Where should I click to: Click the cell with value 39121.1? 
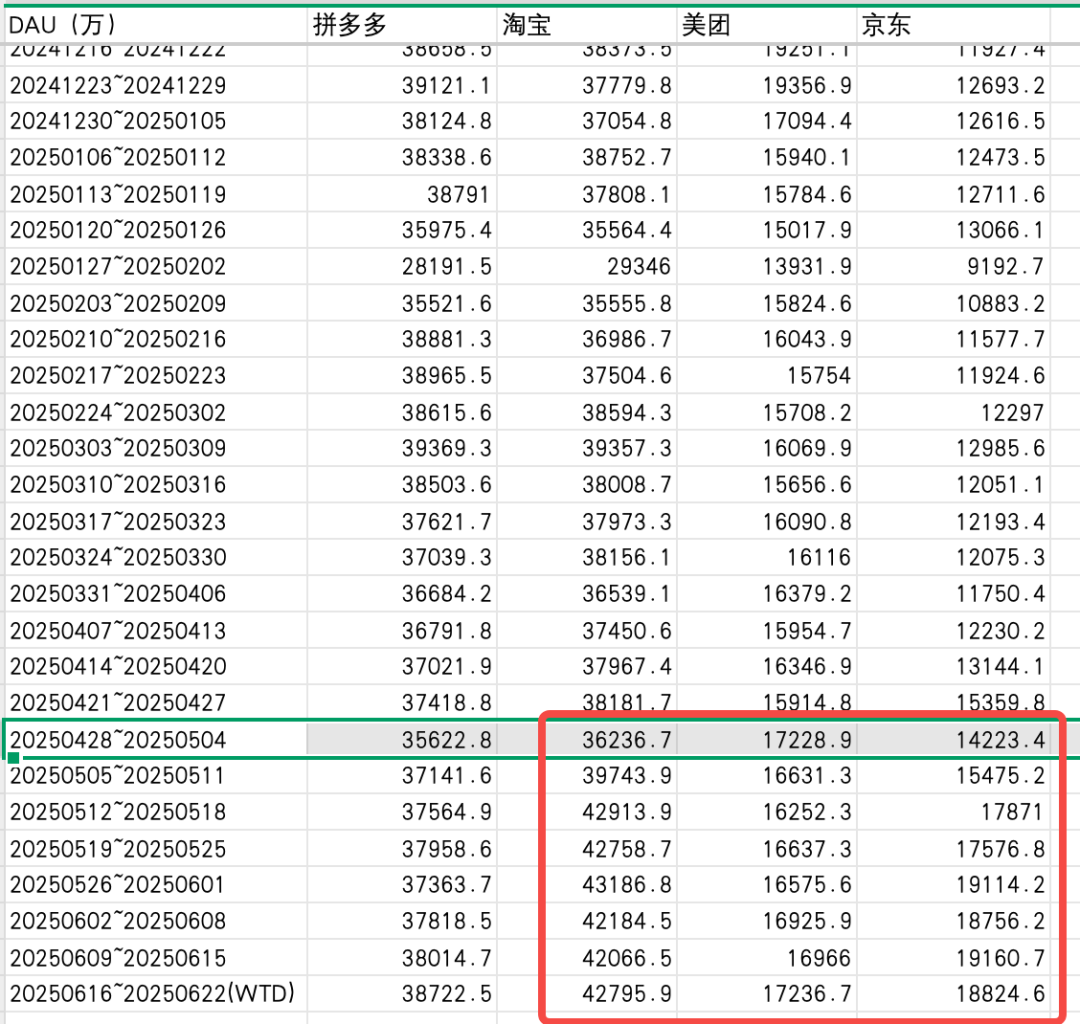tap(402, 85)
